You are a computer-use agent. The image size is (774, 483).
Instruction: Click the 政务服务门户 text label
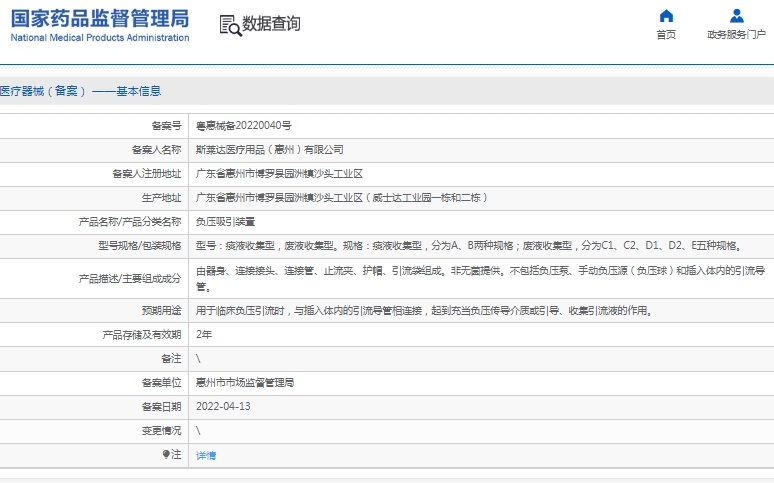(736, 35)
